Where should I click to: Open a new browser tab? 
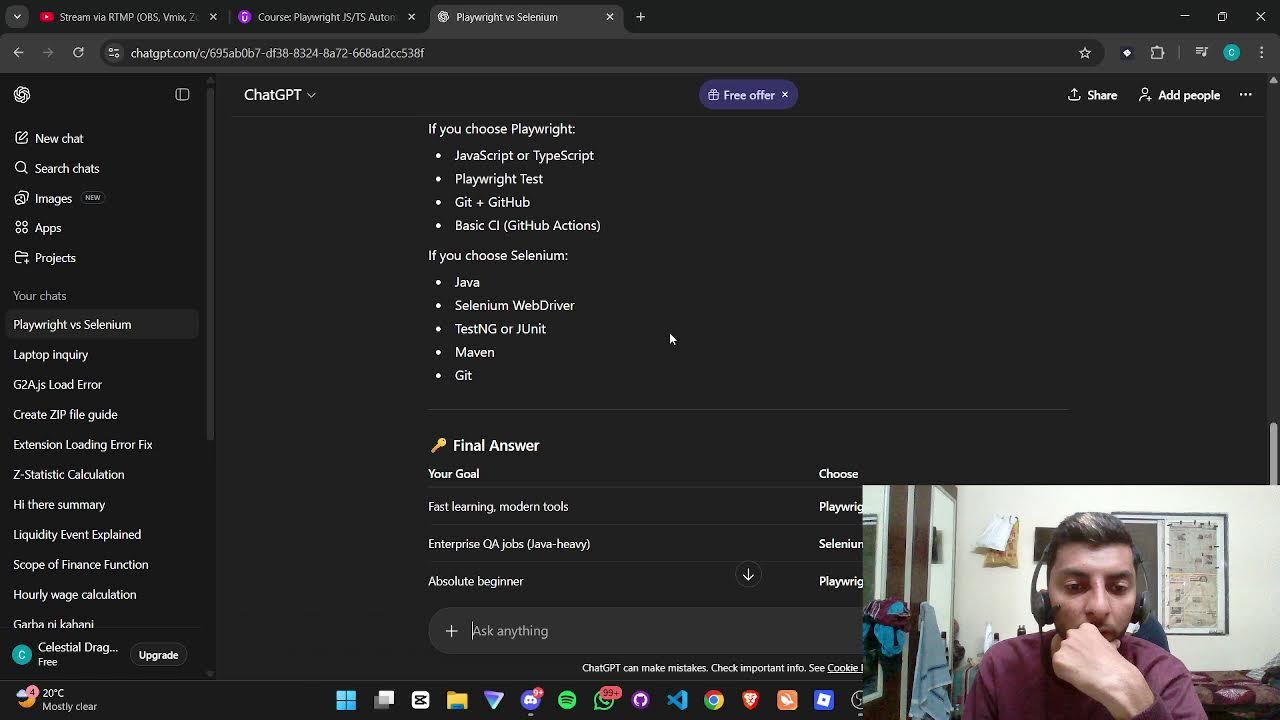641,17
